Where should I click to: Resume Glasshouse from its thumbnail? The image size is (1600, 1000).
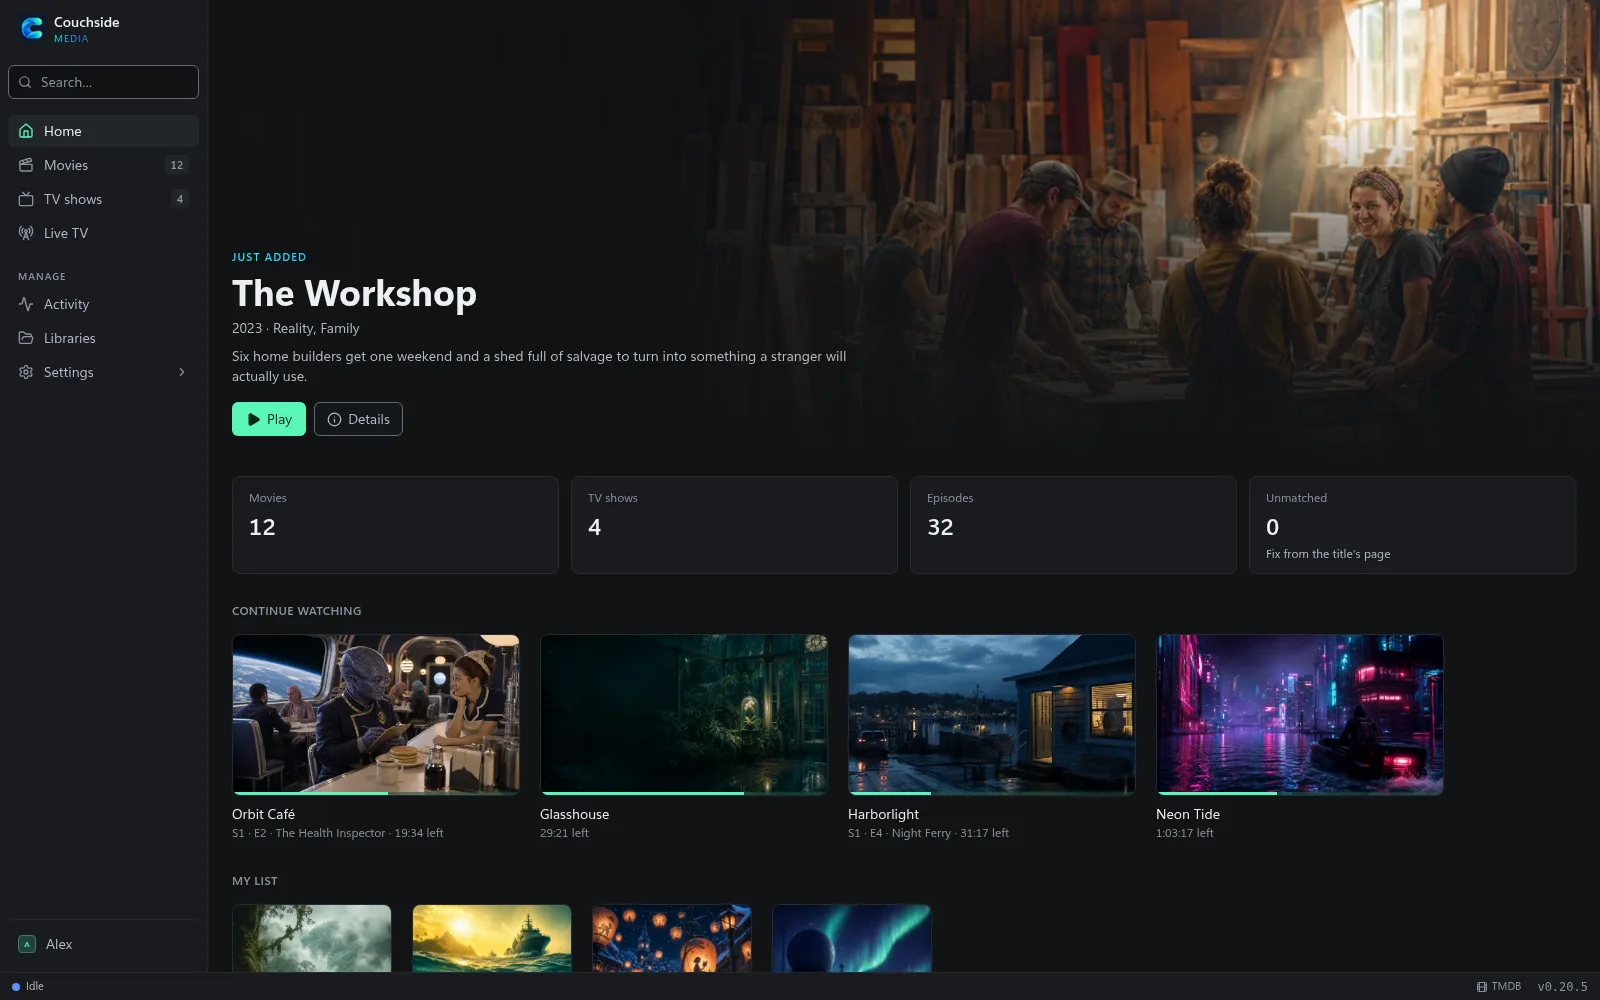[684, 714]
